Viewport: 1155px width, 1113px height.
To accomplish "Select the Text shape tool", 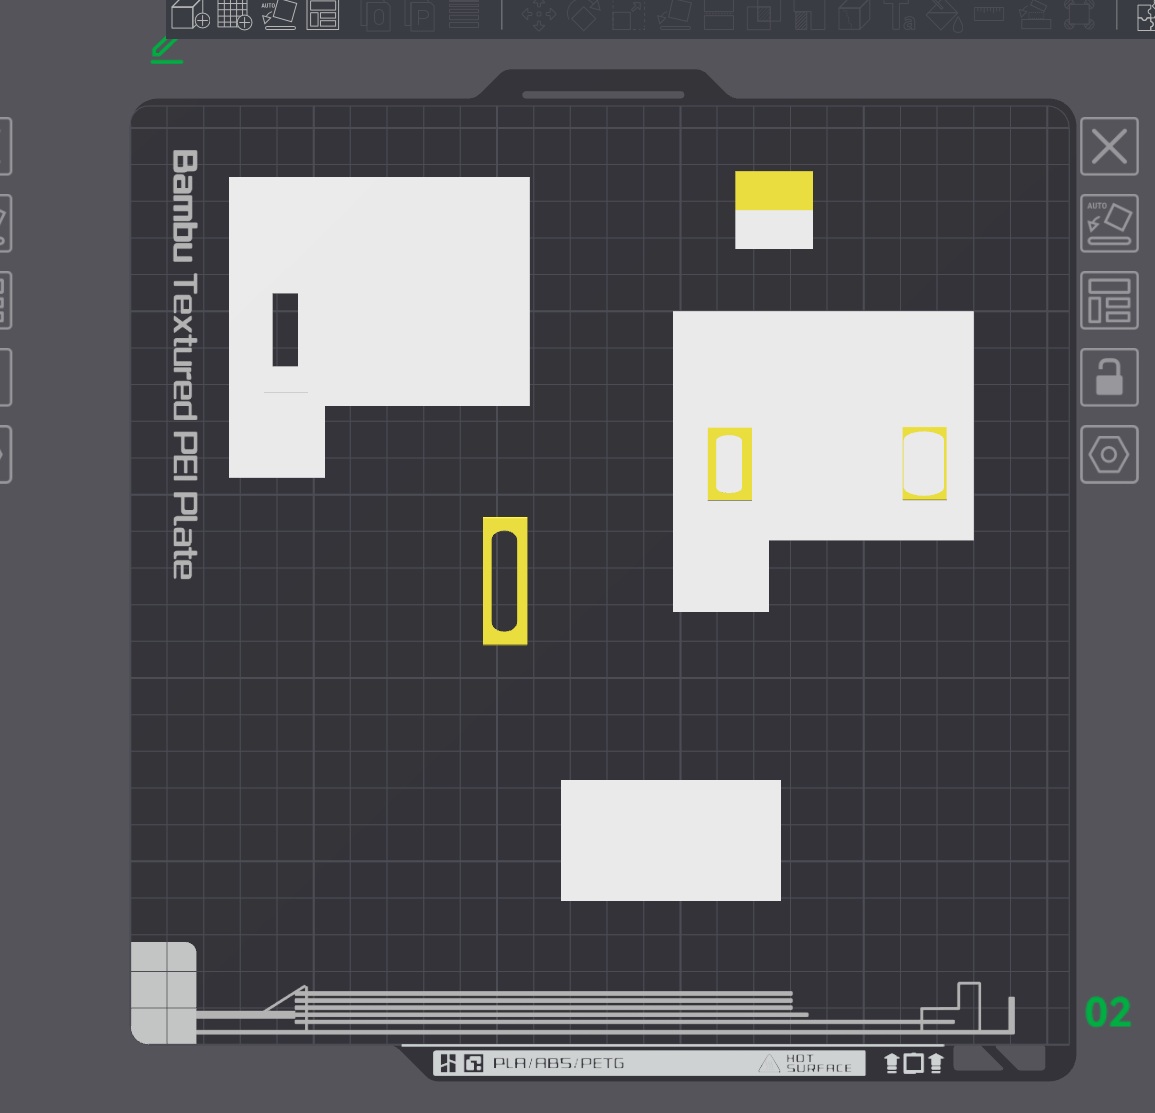I will [899, 15].
